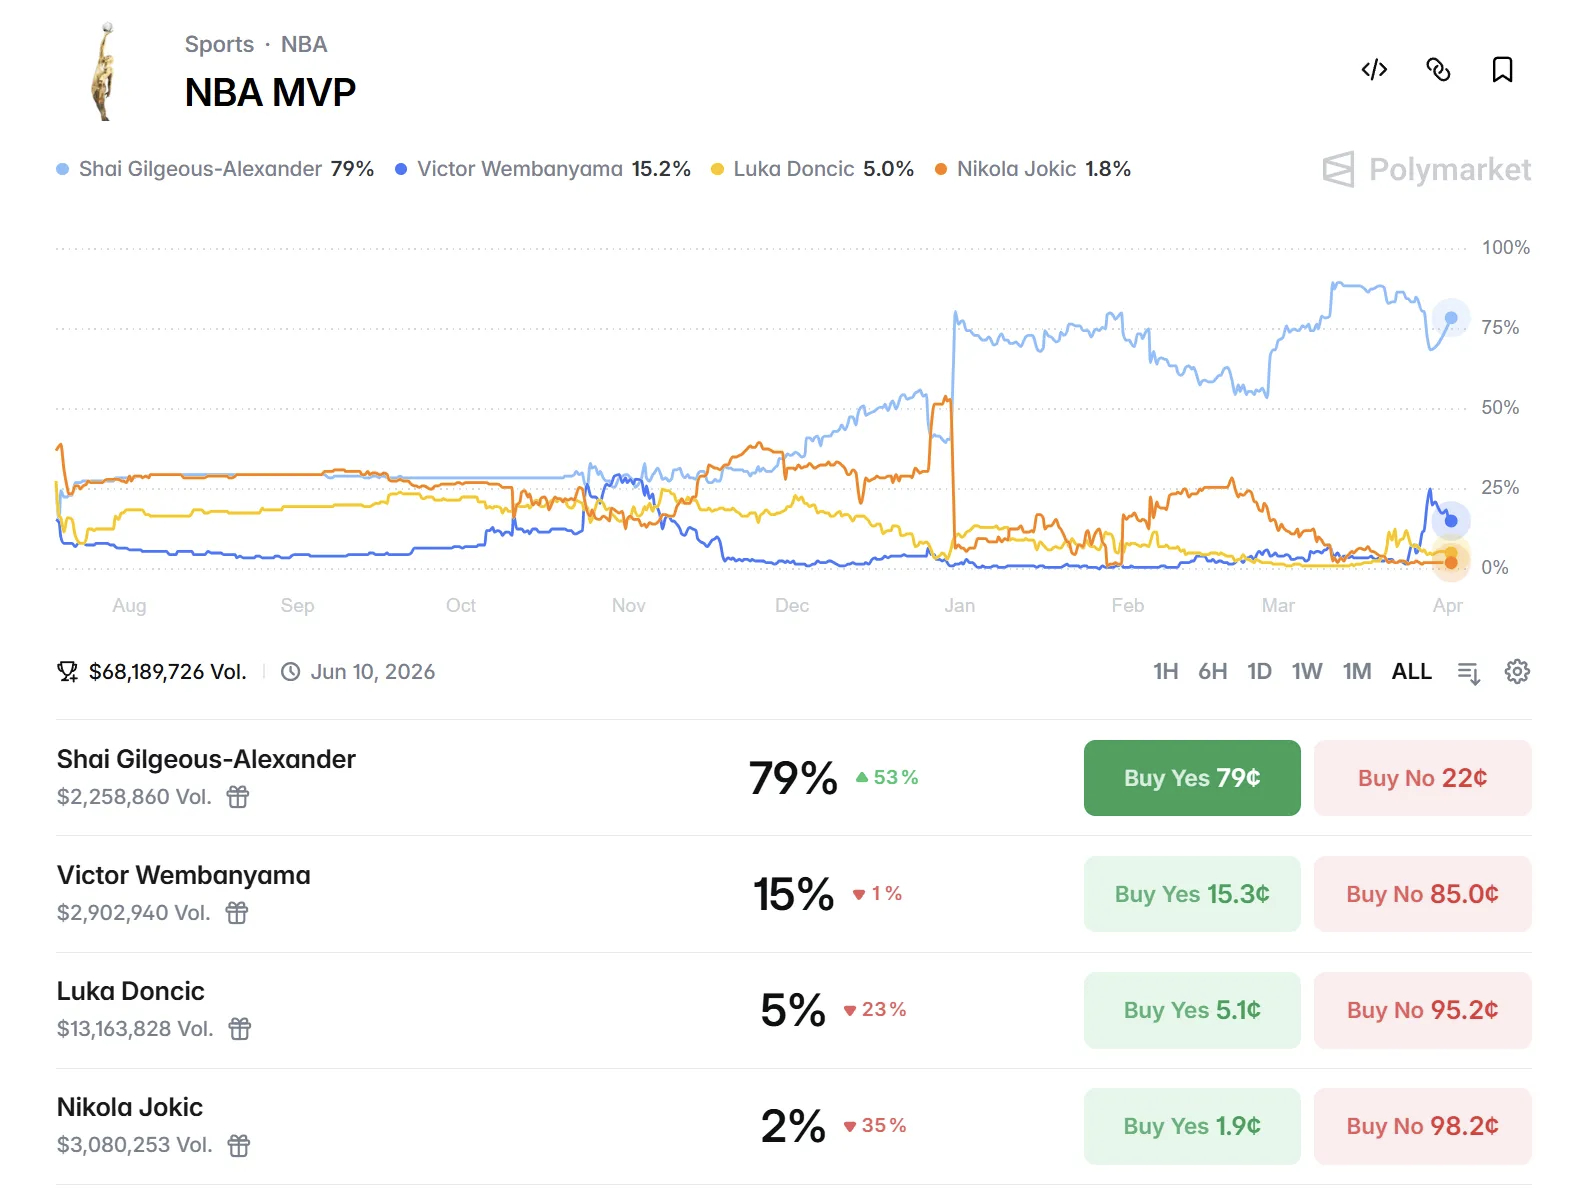Open the Sports breadcrumb link
1577x1188 pixels.
point(220,44)
